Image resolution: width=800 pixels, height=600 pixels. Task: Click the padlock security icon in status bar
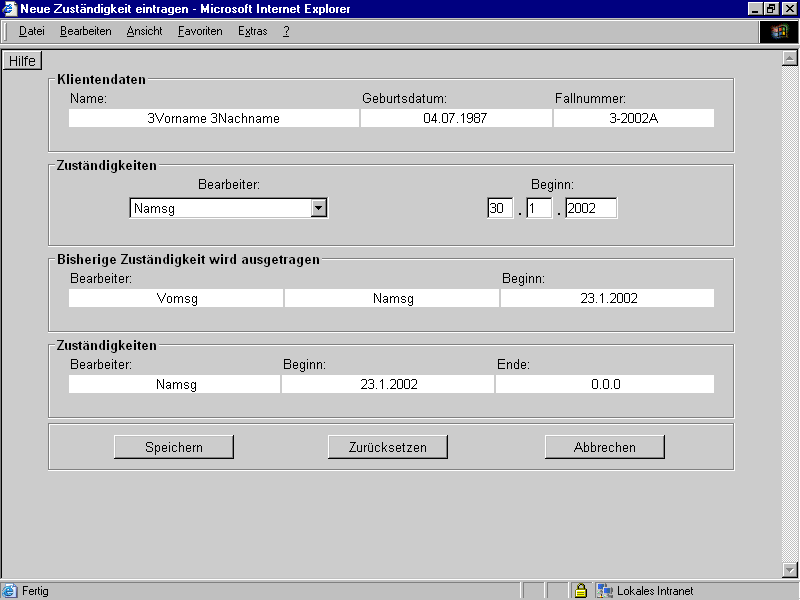point(580,591)
